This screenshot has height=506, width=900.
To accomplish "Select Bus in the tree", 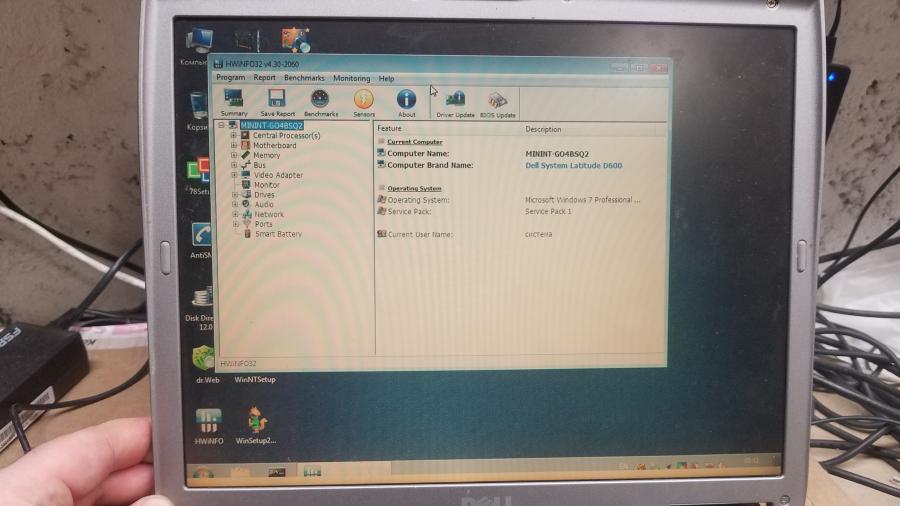I will pos(259,165).
